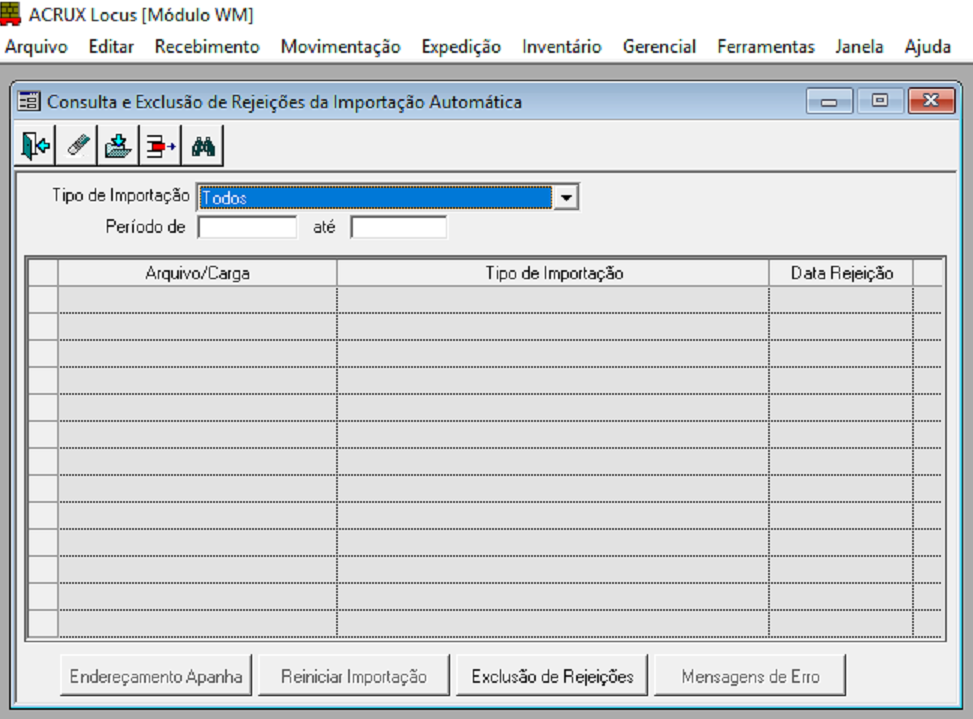Click the eraser clear-fields toolbar icon

[x=77, y=146]
